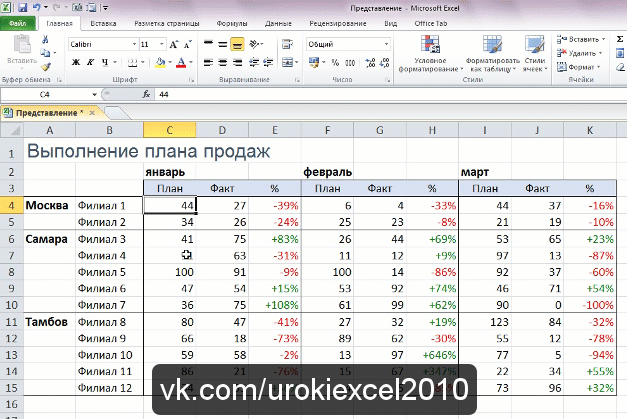Image resolution: width=627 pixels, height=419 pixels.
Task: Expand the Calibri font name dropdown
Action: [x=134, y=44]
